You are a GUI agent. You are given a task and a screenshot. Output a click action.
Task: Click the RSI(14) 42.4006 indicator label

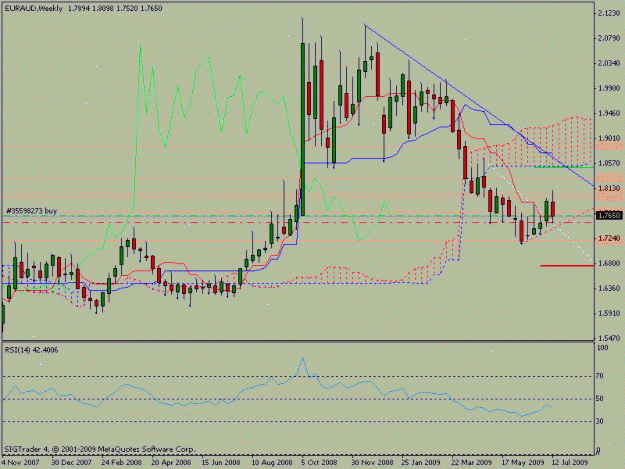click(x=31, y=350)
